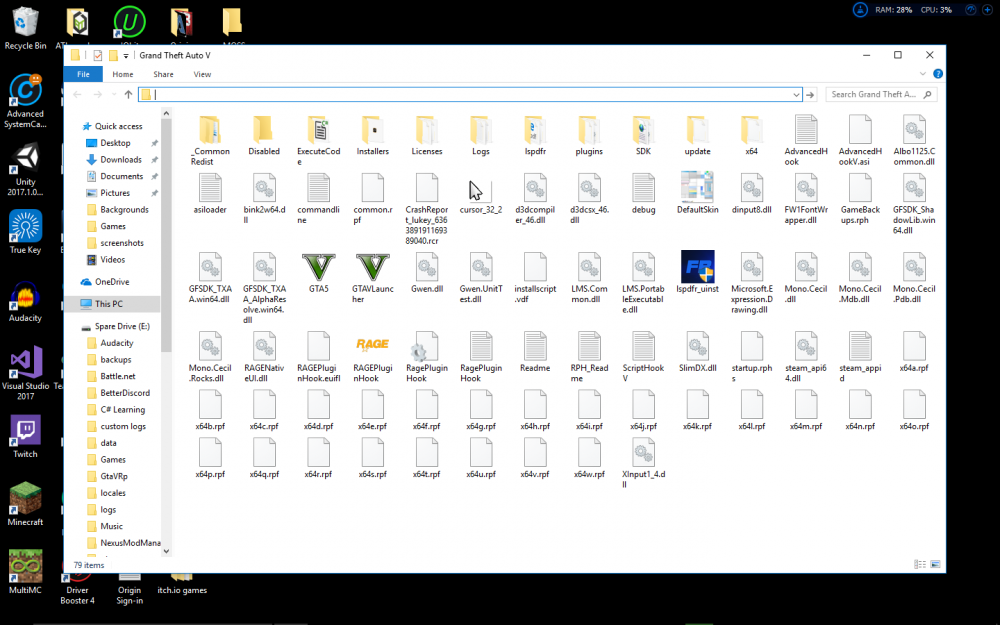Open the Installers folder

(x=372, y=129)
